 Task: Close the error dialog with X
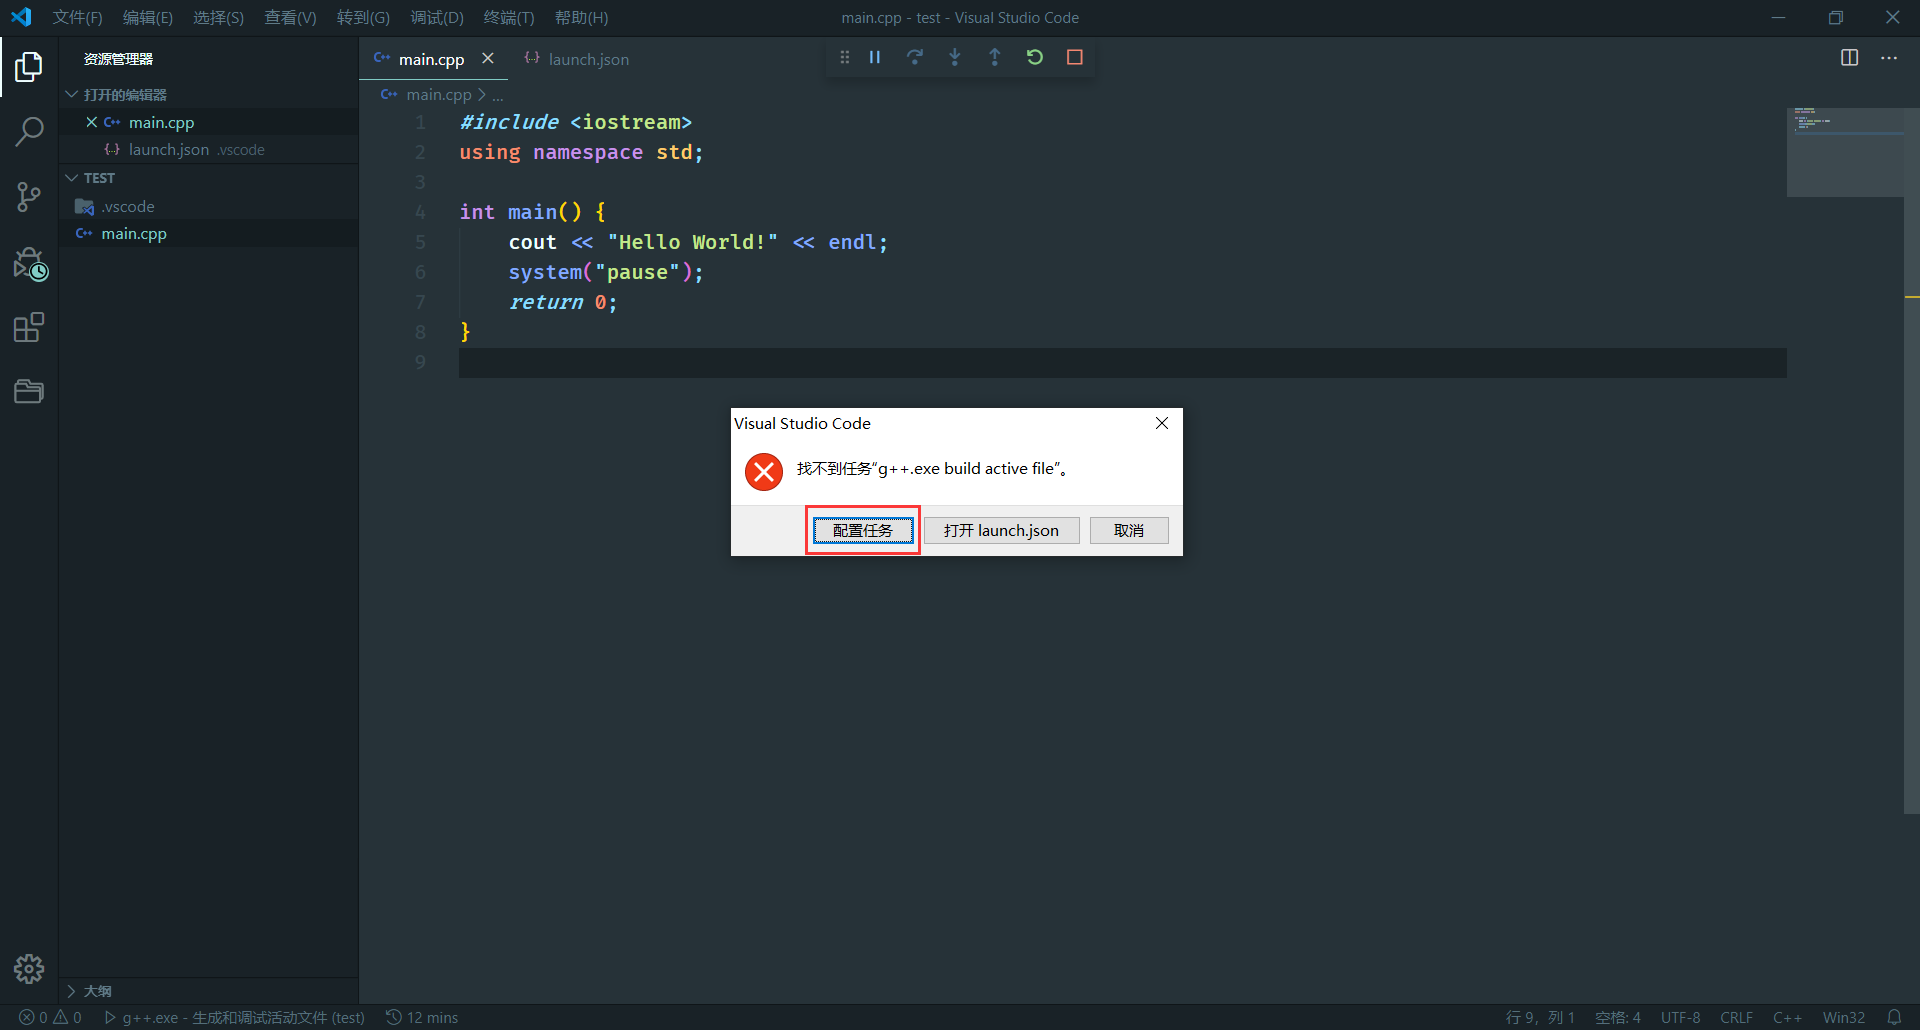[x=1162, y=423]
